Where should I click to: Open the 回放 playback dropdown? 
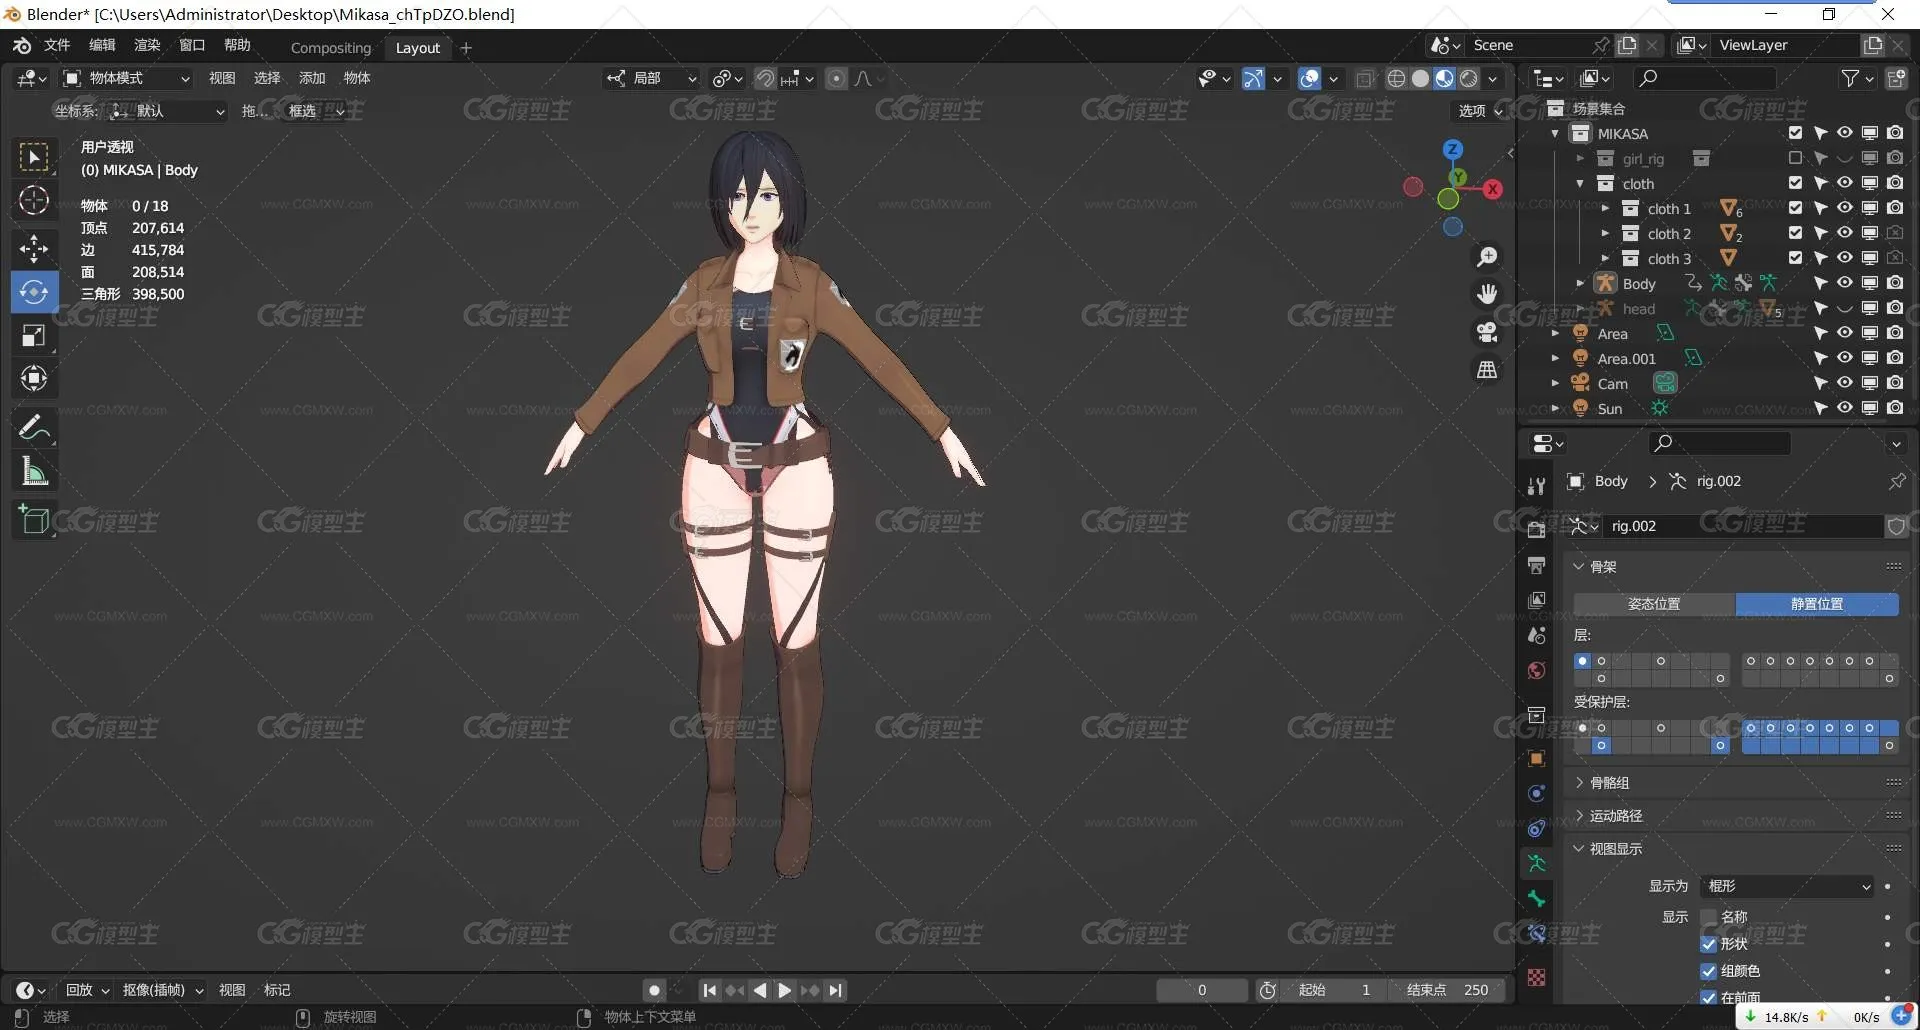pyautogui.click(x=87, y=990)
